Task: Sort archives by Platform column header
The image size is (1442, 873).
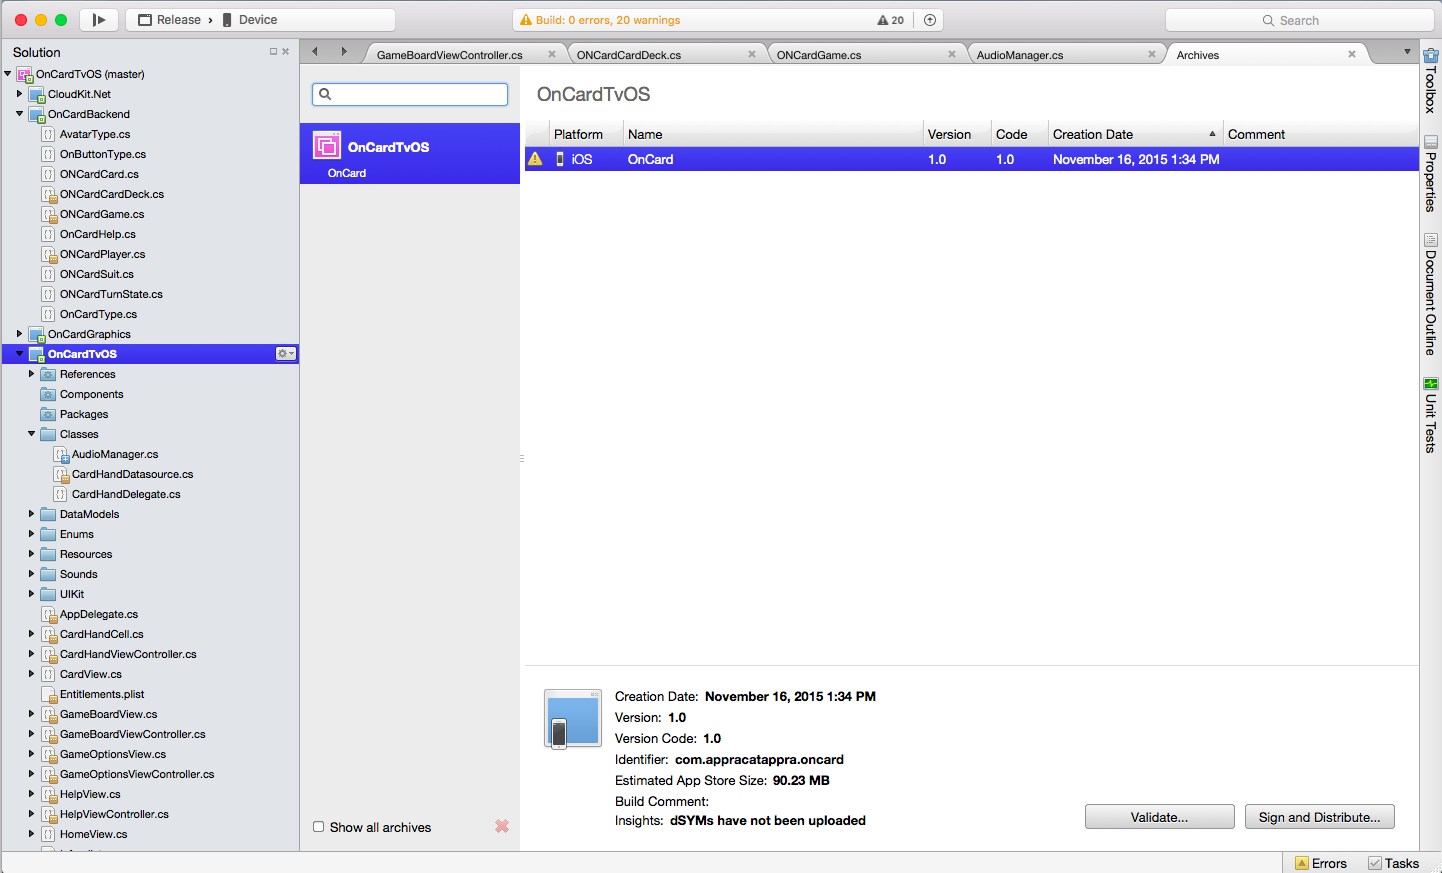Action: pyautogui.click(x=586, y=134)
